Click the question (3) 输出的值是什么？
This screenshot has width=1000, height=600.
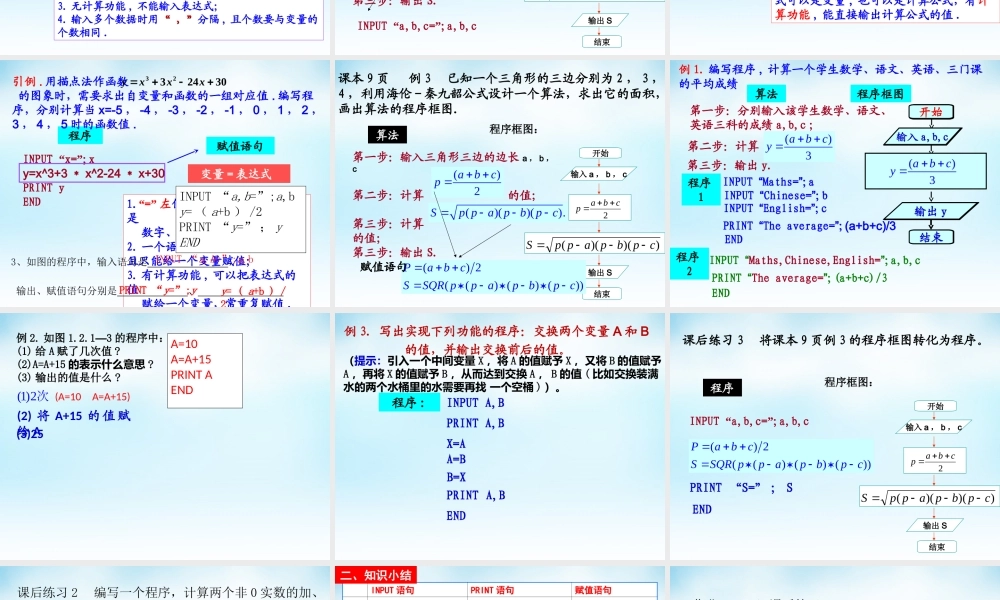click(69, 377)
